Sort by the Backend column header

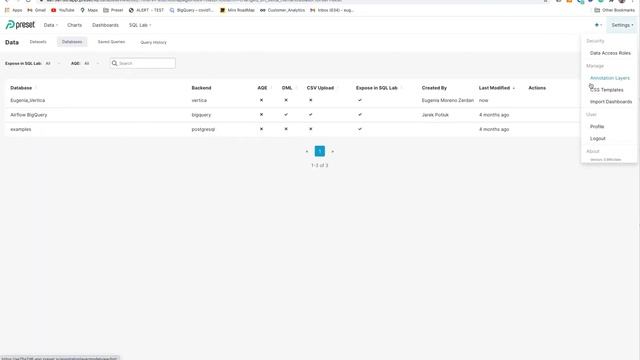(201, 88)
